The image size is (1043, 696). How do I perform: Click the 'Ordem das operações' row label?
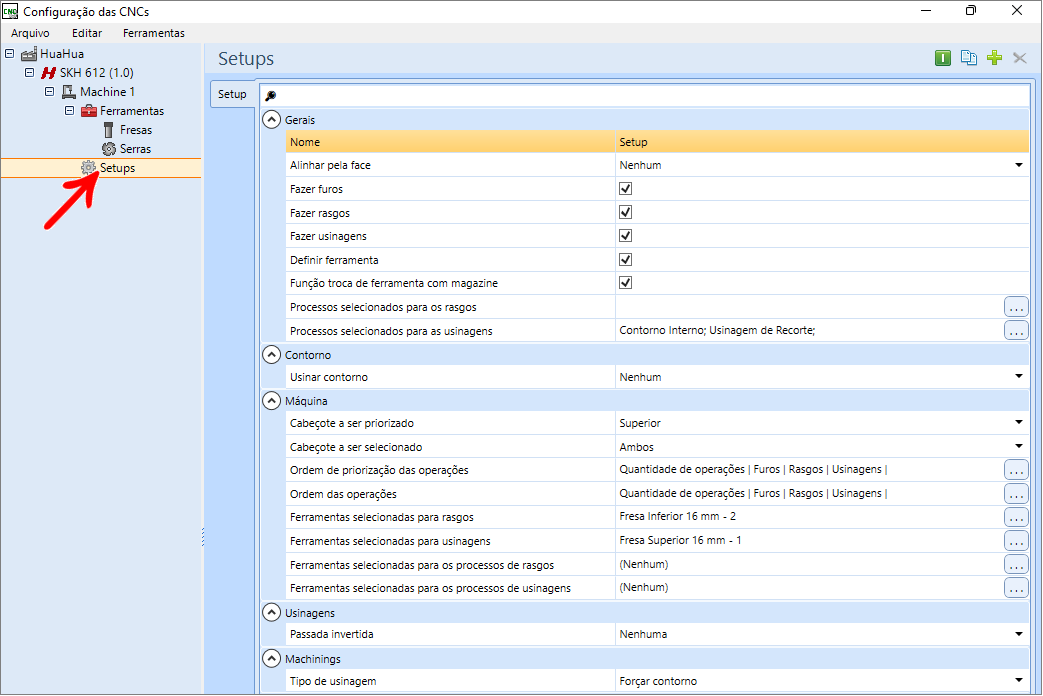[x=343, y=494]
